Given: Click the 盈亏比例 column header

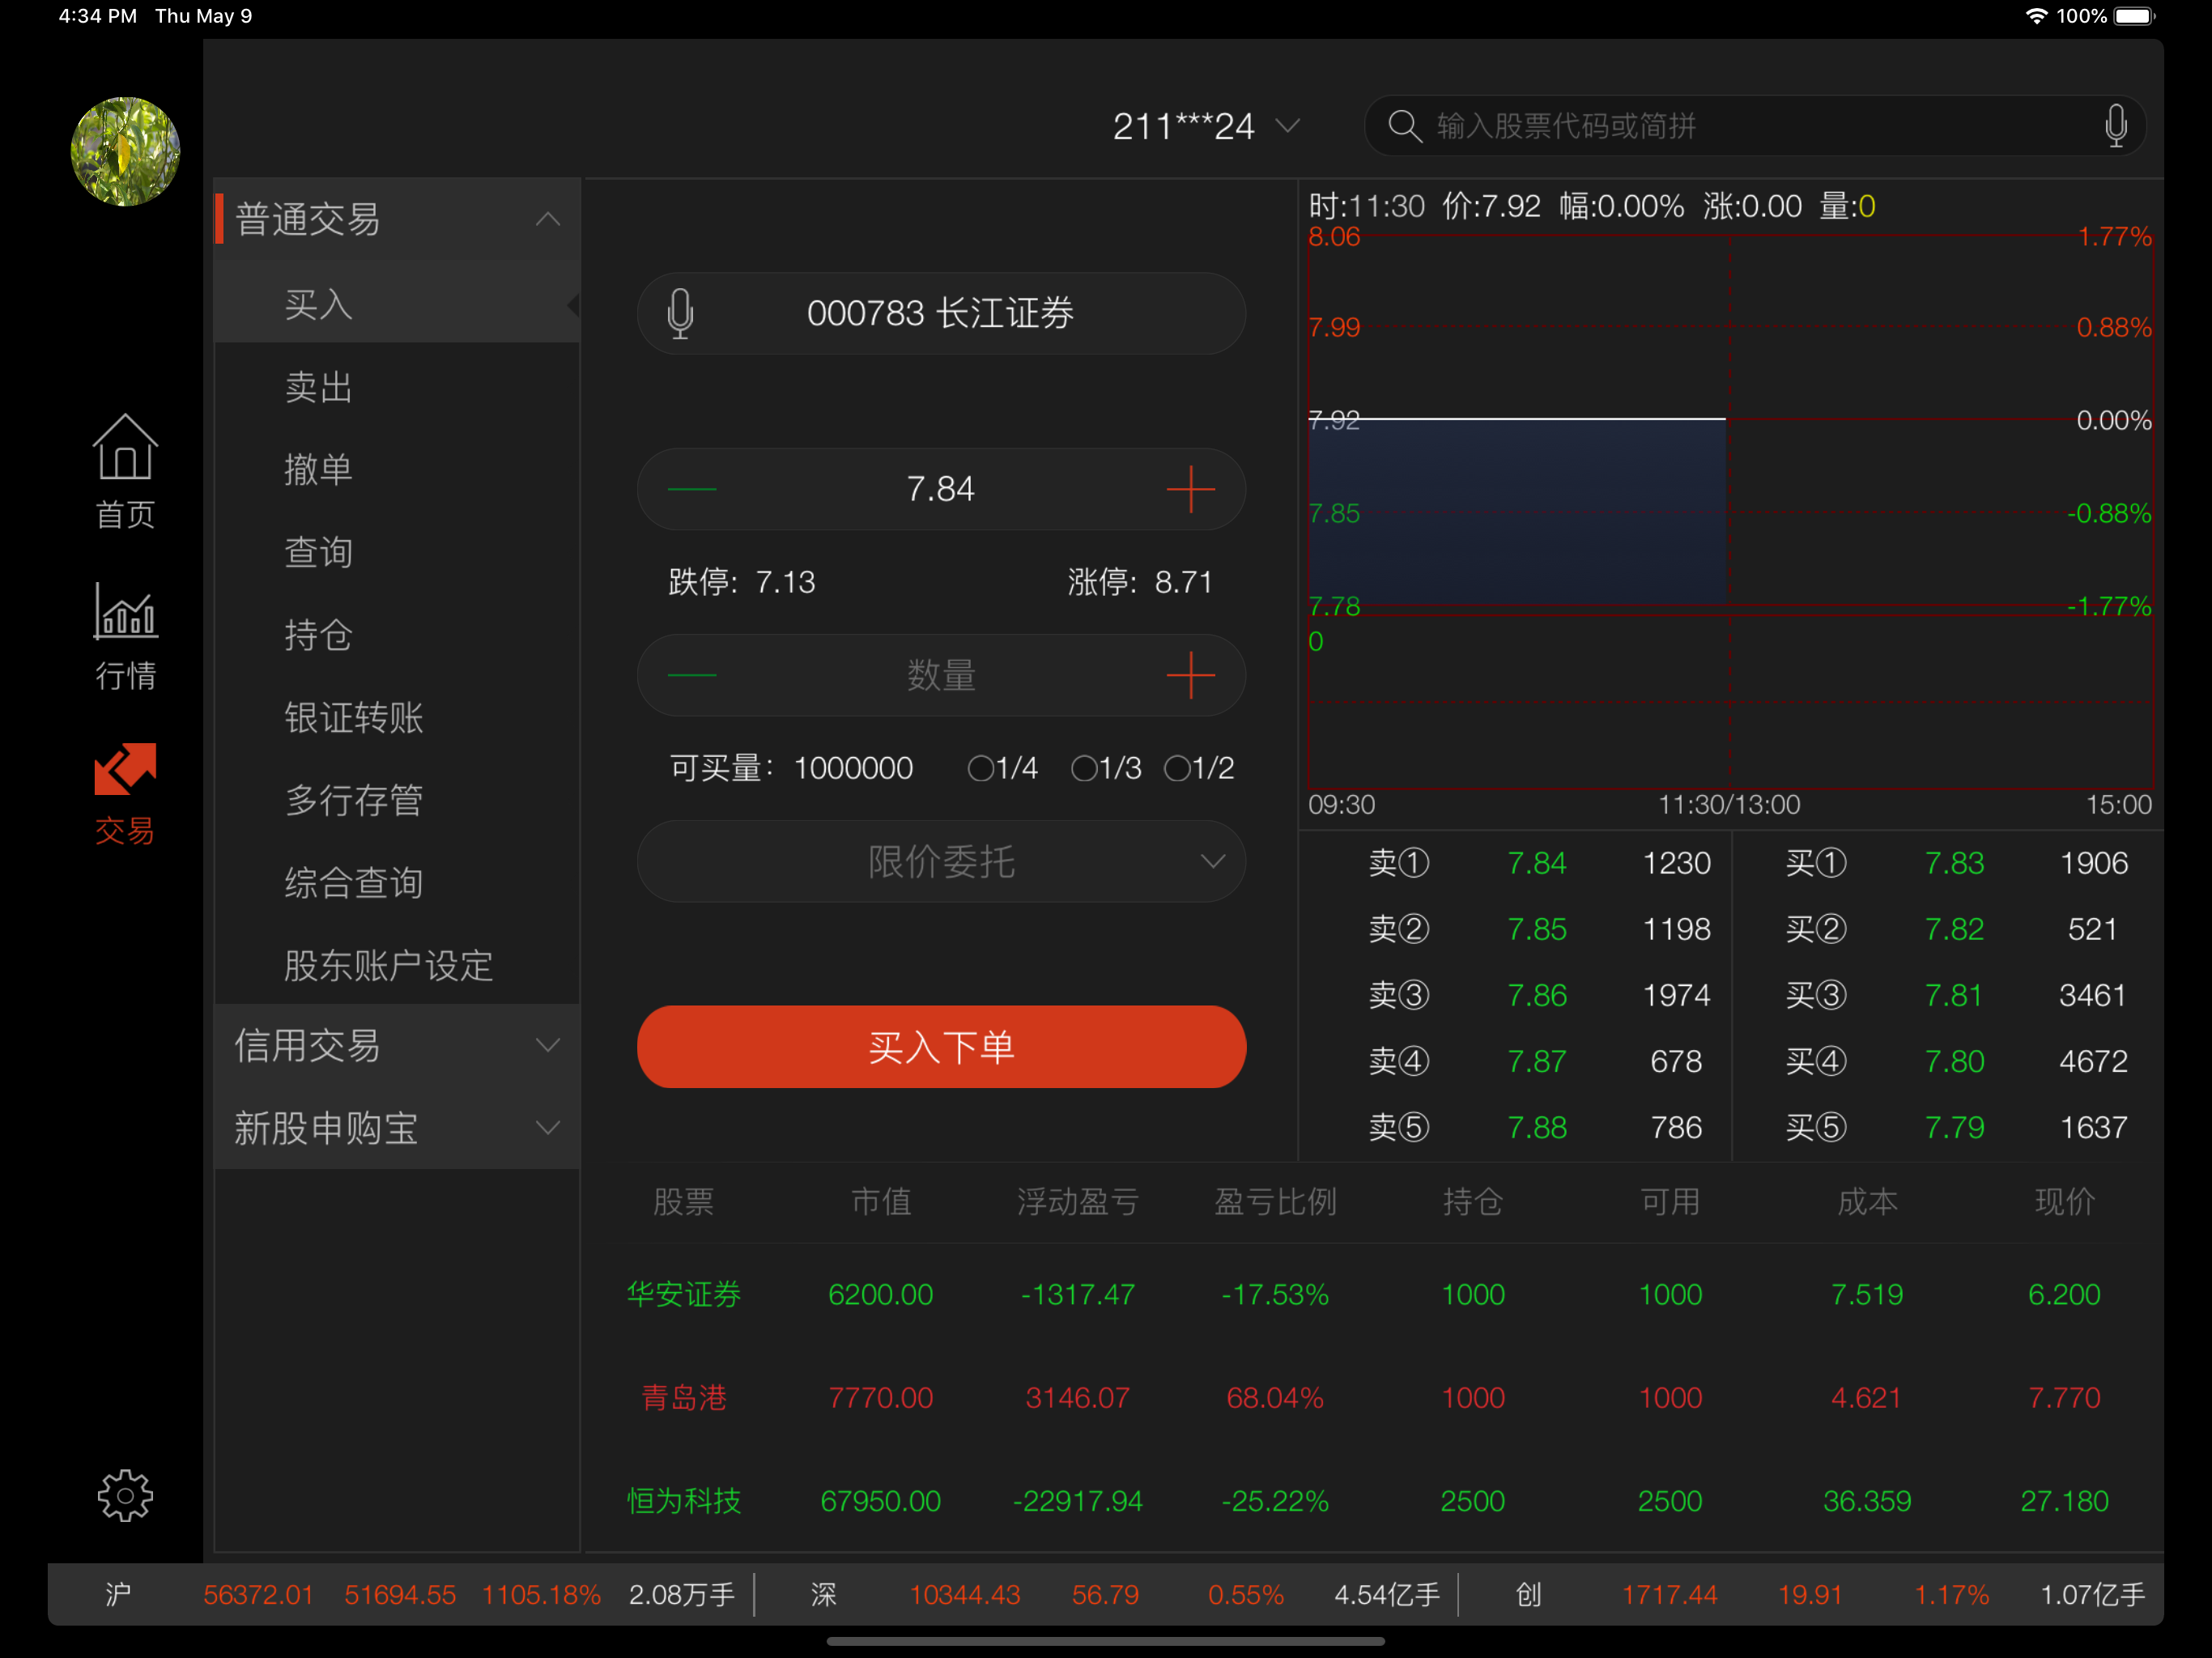Looking at the screenshot, I should click(1275, 1201).
